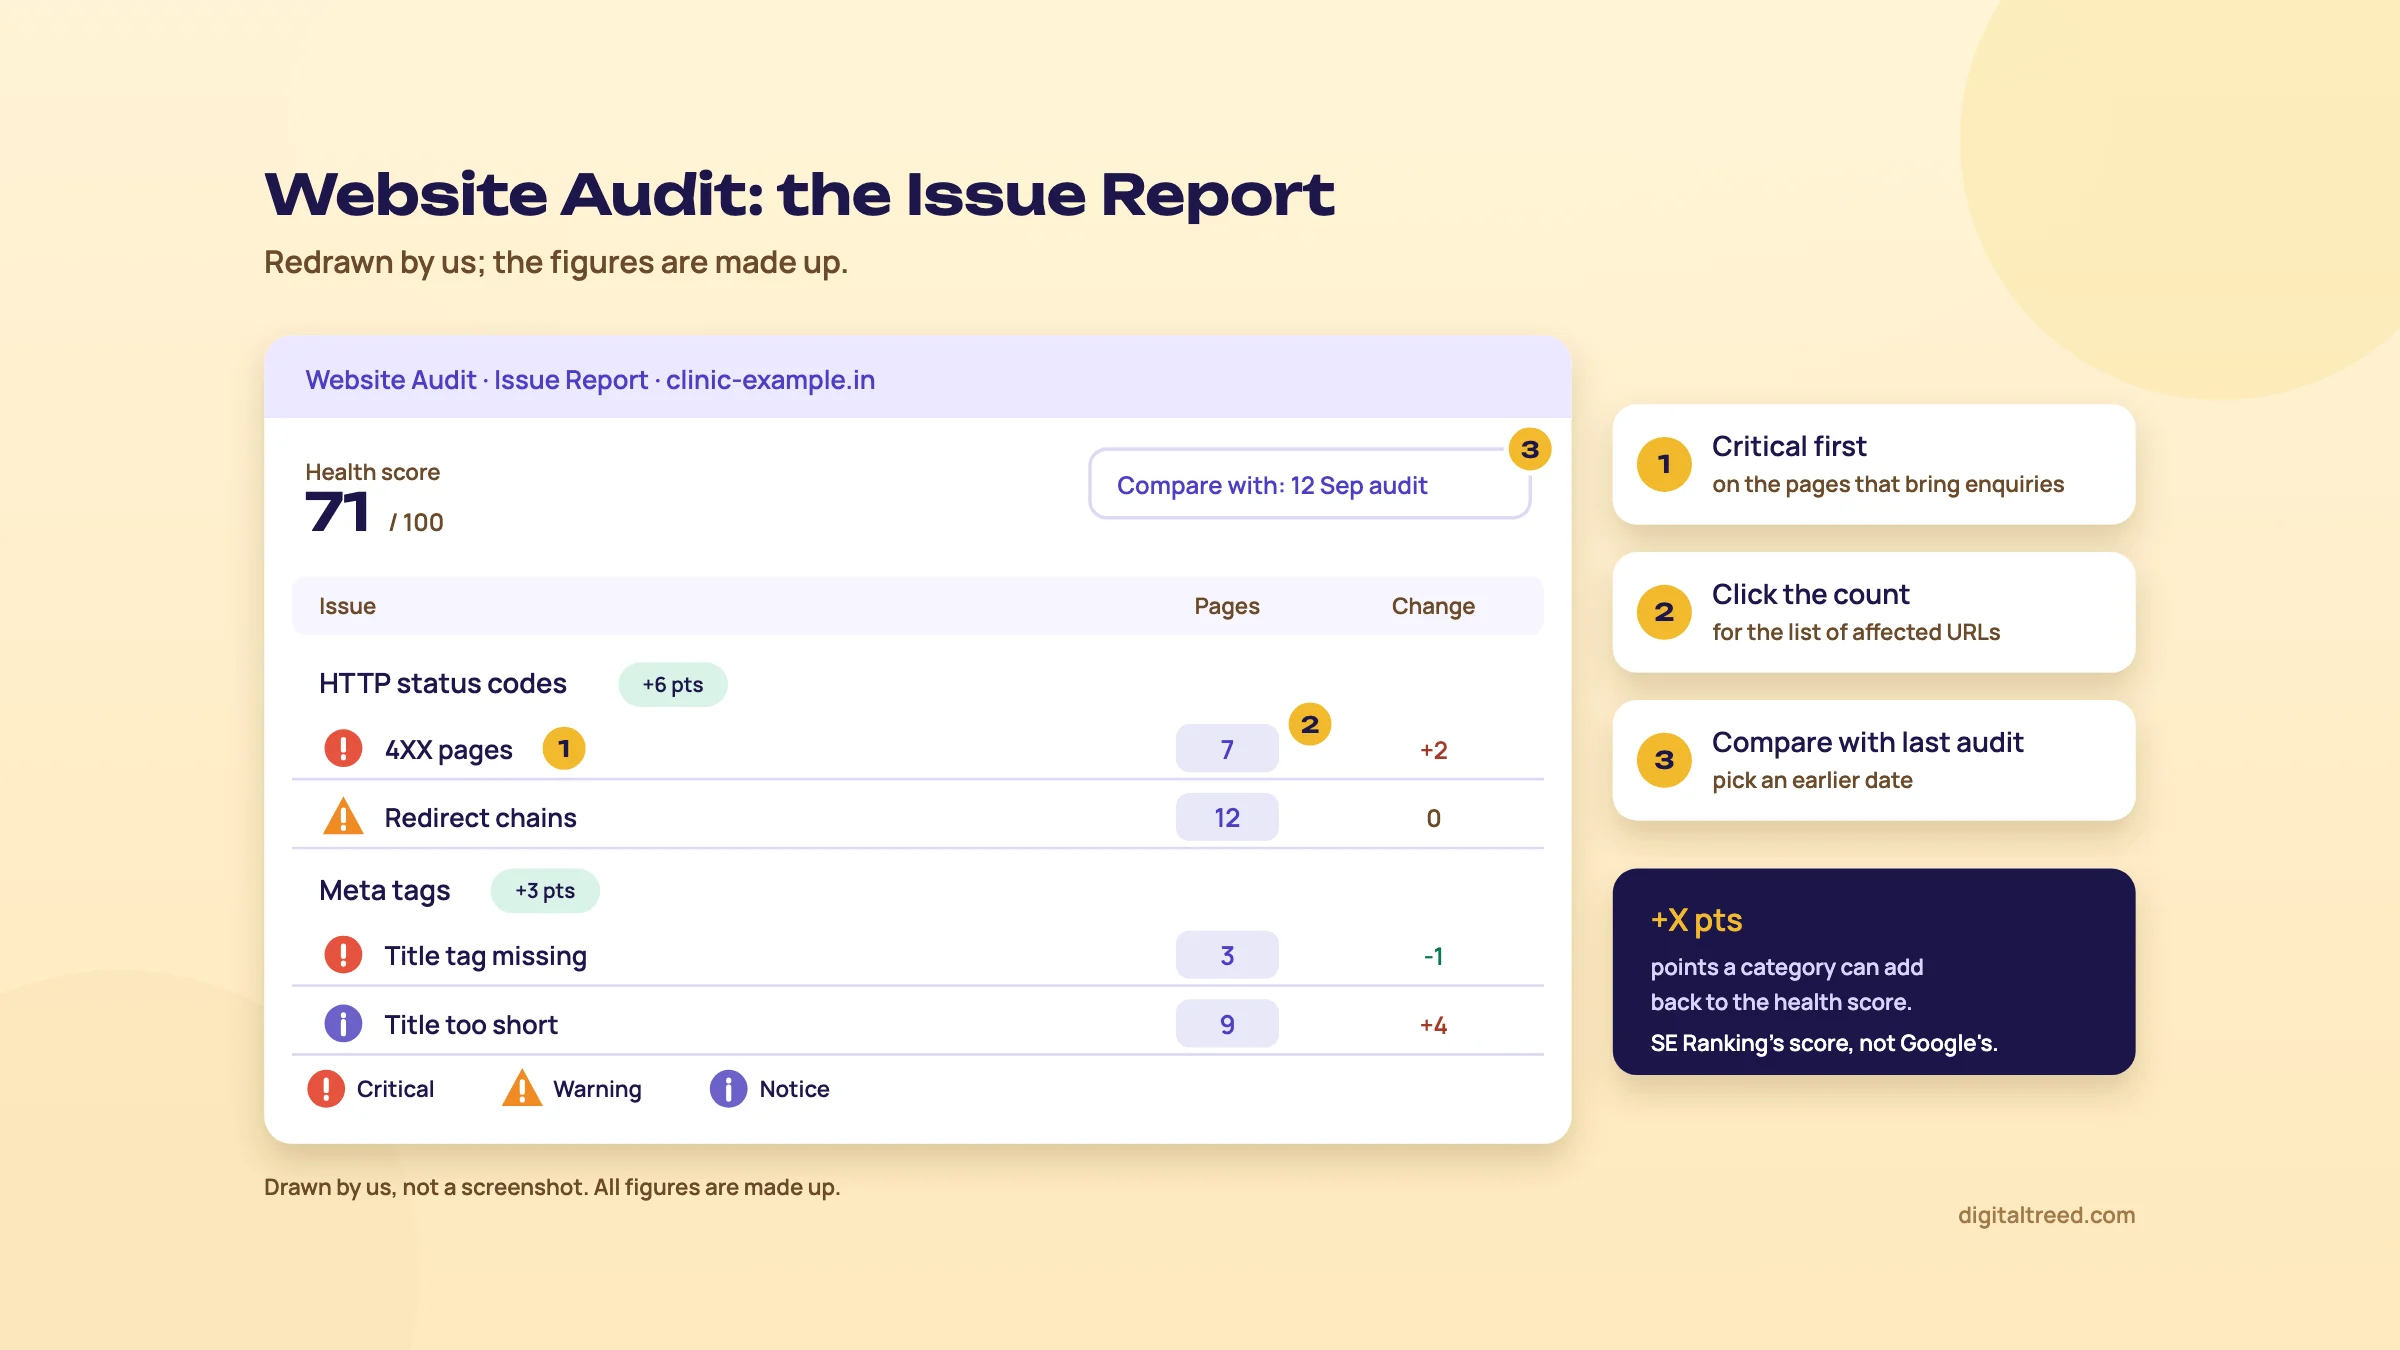
Task: Click the 4XX pages issue name
Action: tap(449, 750)
